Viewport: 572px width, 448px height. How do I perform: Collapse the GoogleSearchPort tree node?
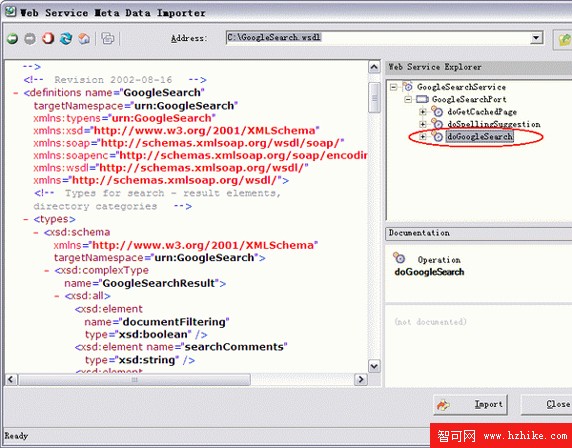tap(408, 99)
